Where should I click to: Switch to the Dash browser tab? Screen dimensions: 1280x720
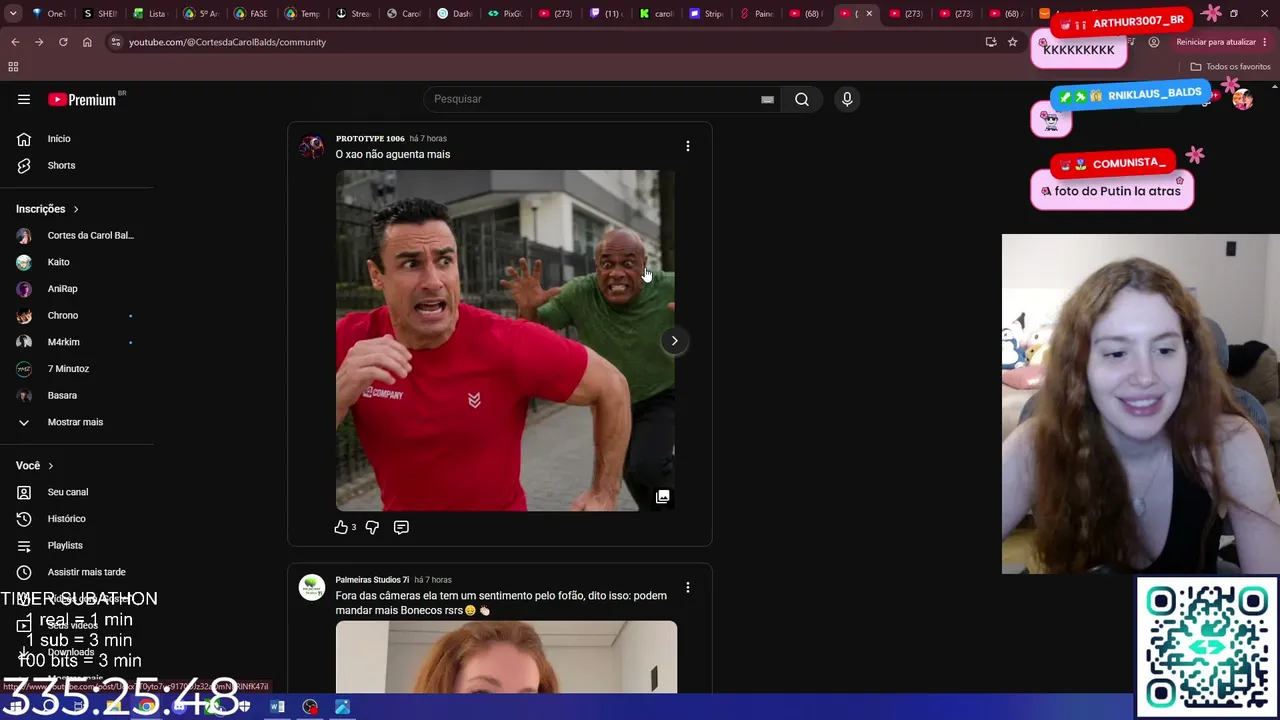pos(454,14)
